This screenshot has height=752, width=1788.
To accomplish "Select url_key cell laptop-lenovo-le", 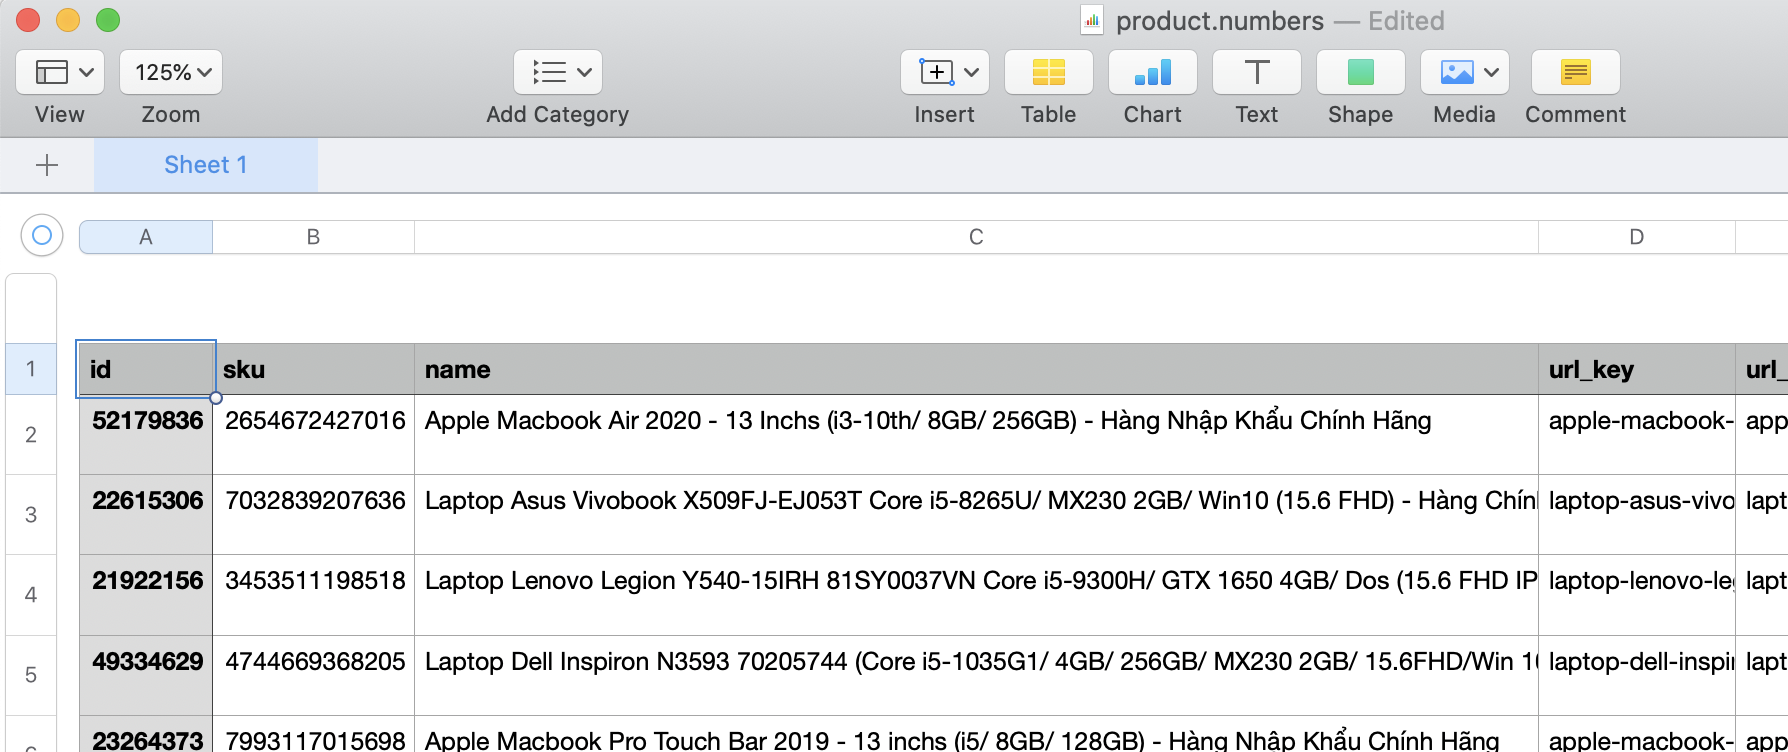I will click(x=1637, y=595).
